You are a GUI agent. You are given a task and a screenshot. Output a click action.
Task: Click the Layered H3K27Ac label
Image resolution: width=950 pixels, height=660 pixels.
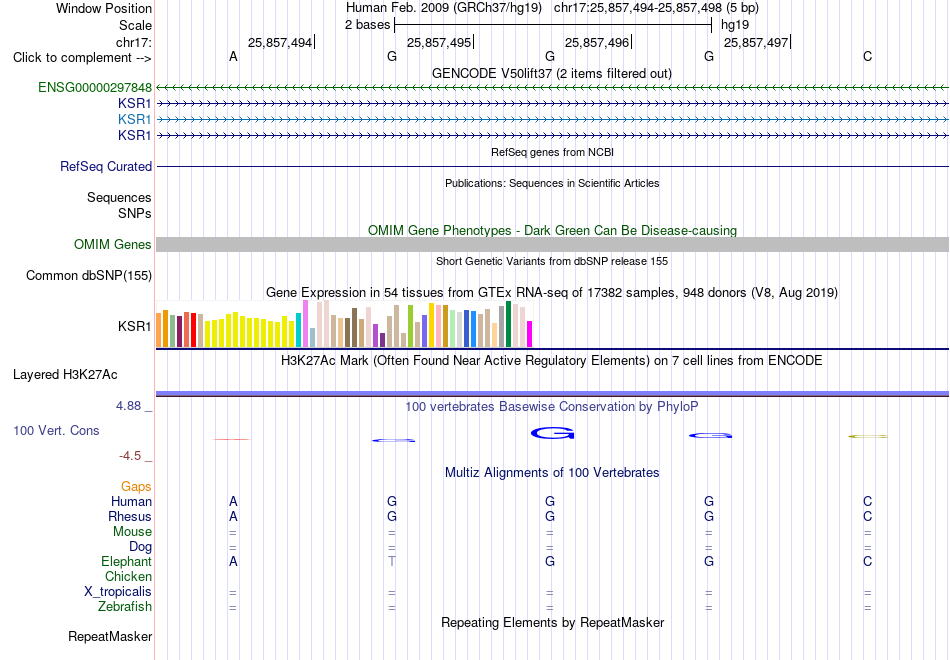(65, 375)
